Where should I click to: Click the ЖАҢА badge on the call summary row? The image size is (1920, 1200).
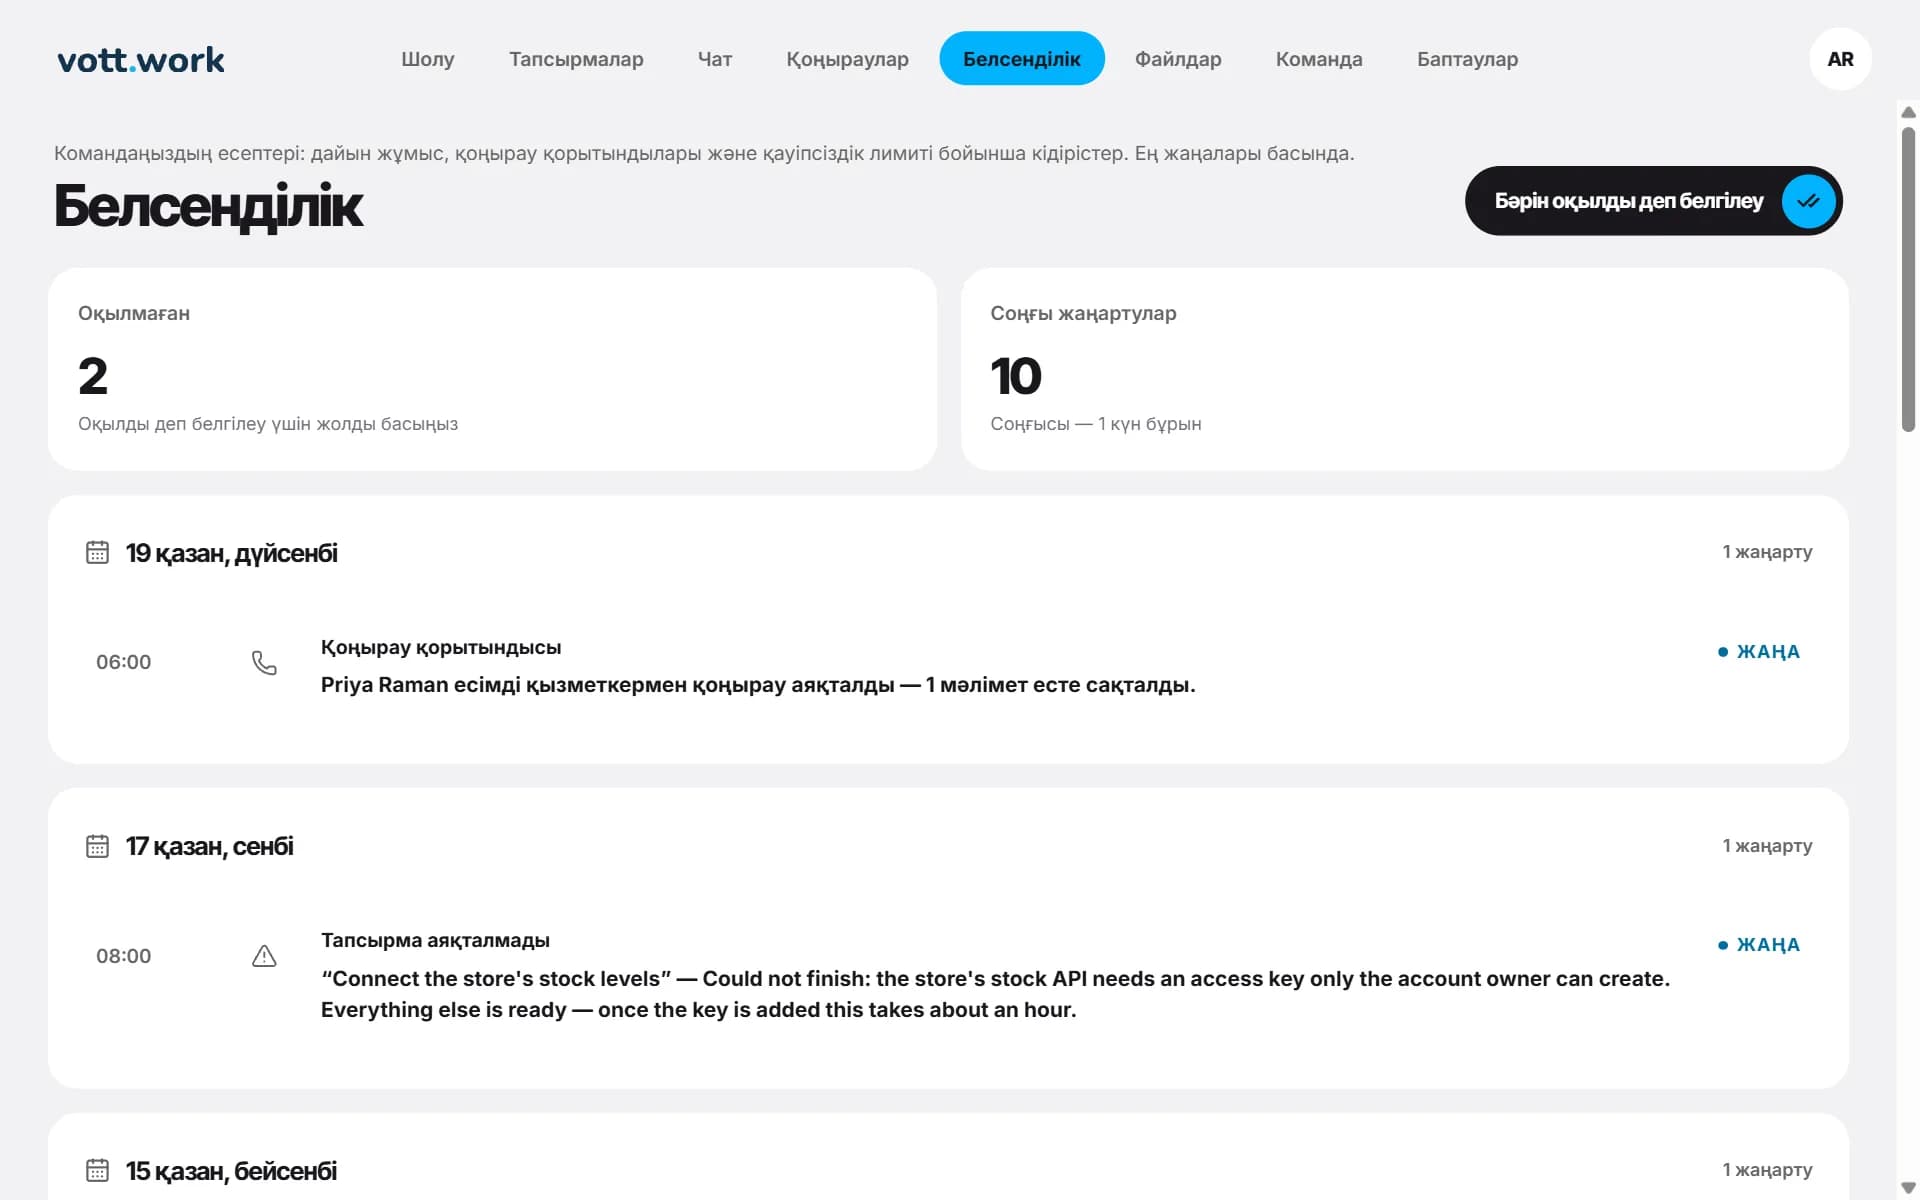pos(1759,652)
